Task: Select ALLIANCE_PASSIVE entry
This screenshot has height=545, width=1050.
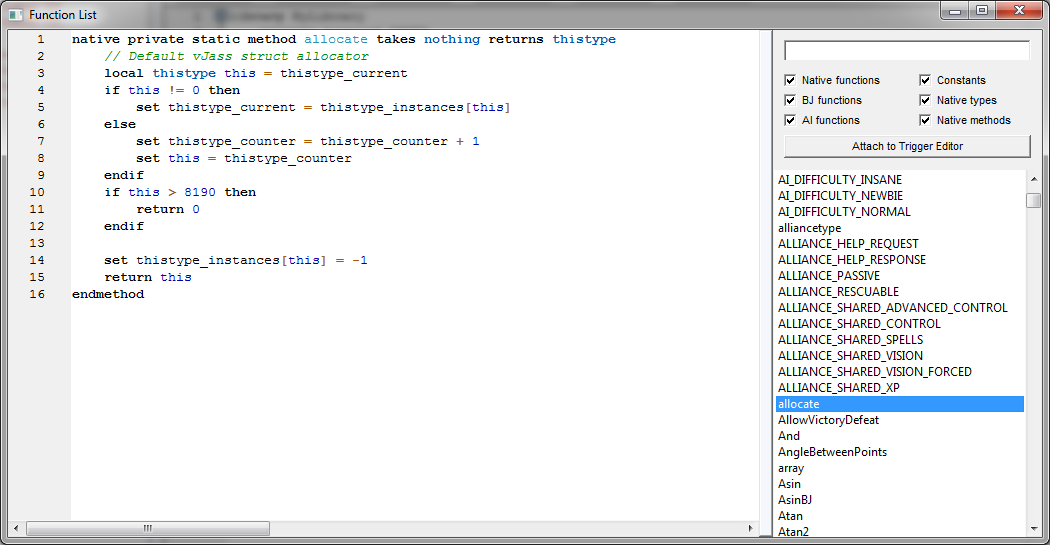Action: (x=899, y=276)
